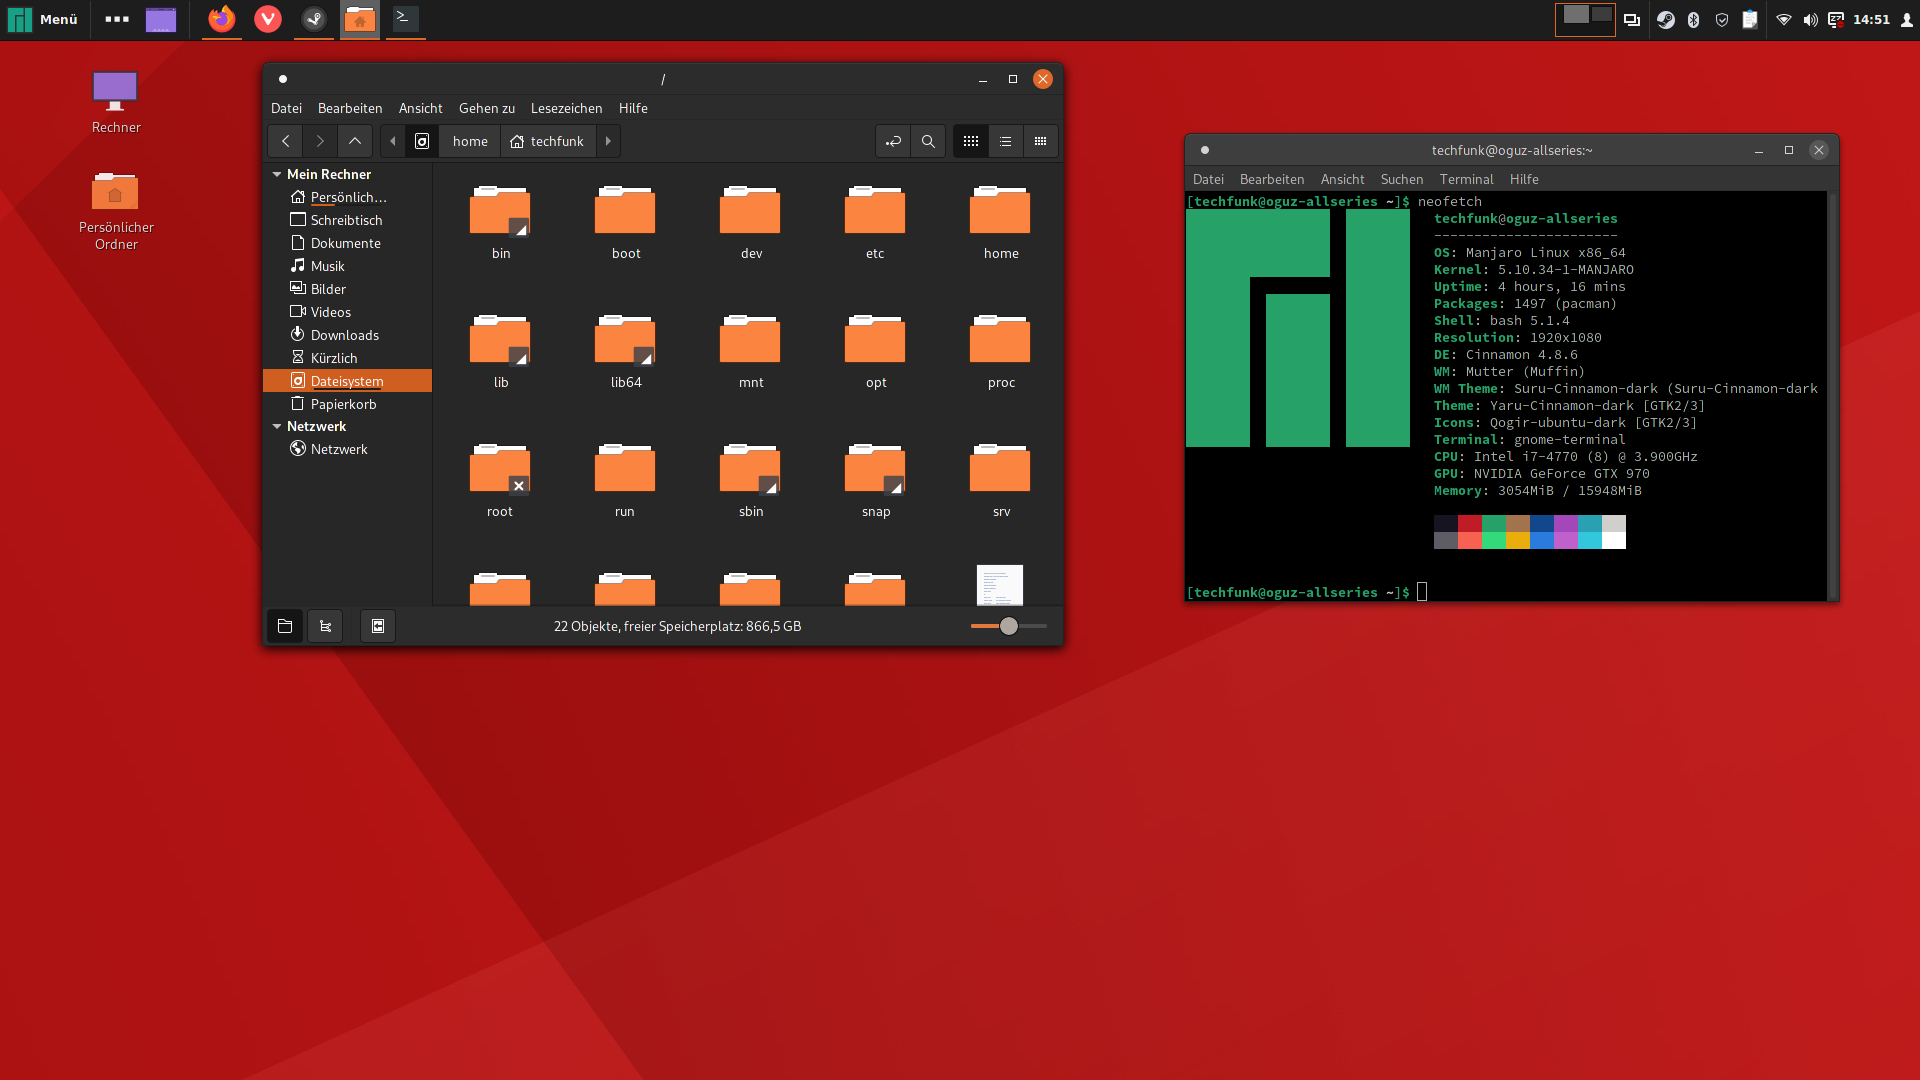Select the proc folder icon
1920x1080 pixels.
pos(1000,340)
